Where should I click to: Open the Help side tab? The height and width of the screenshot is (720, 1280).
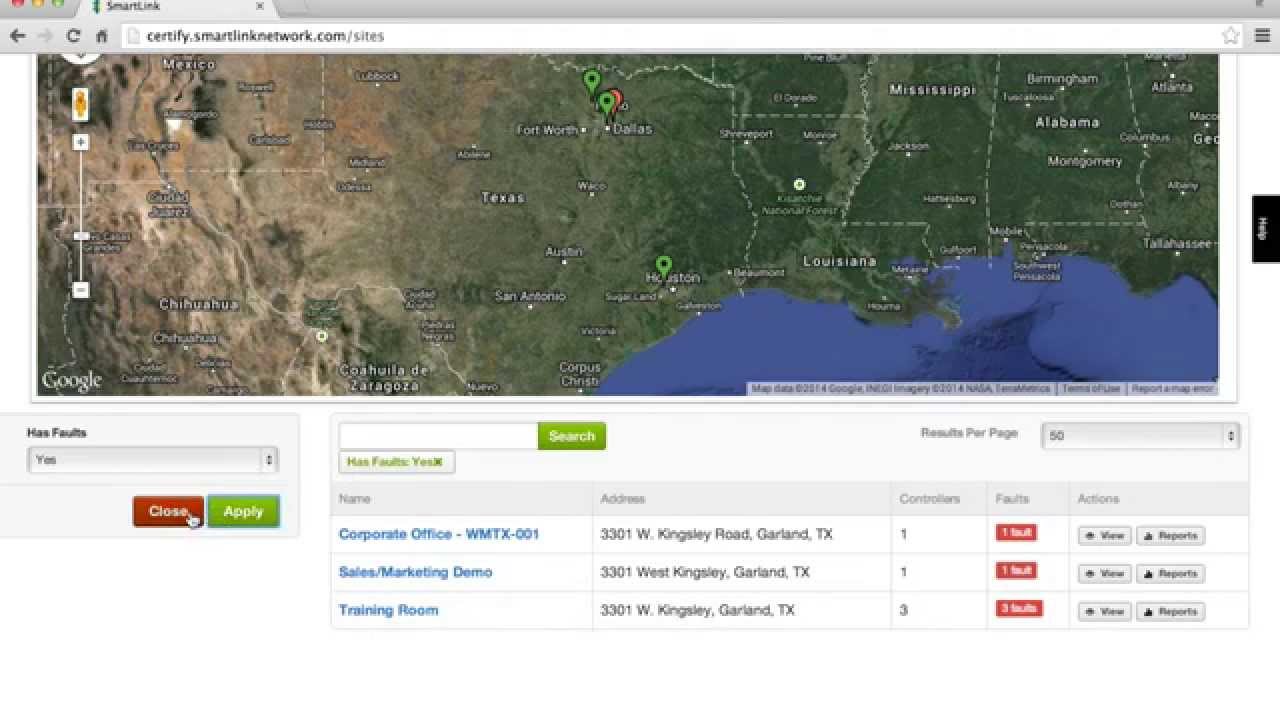pos(1265,229)
